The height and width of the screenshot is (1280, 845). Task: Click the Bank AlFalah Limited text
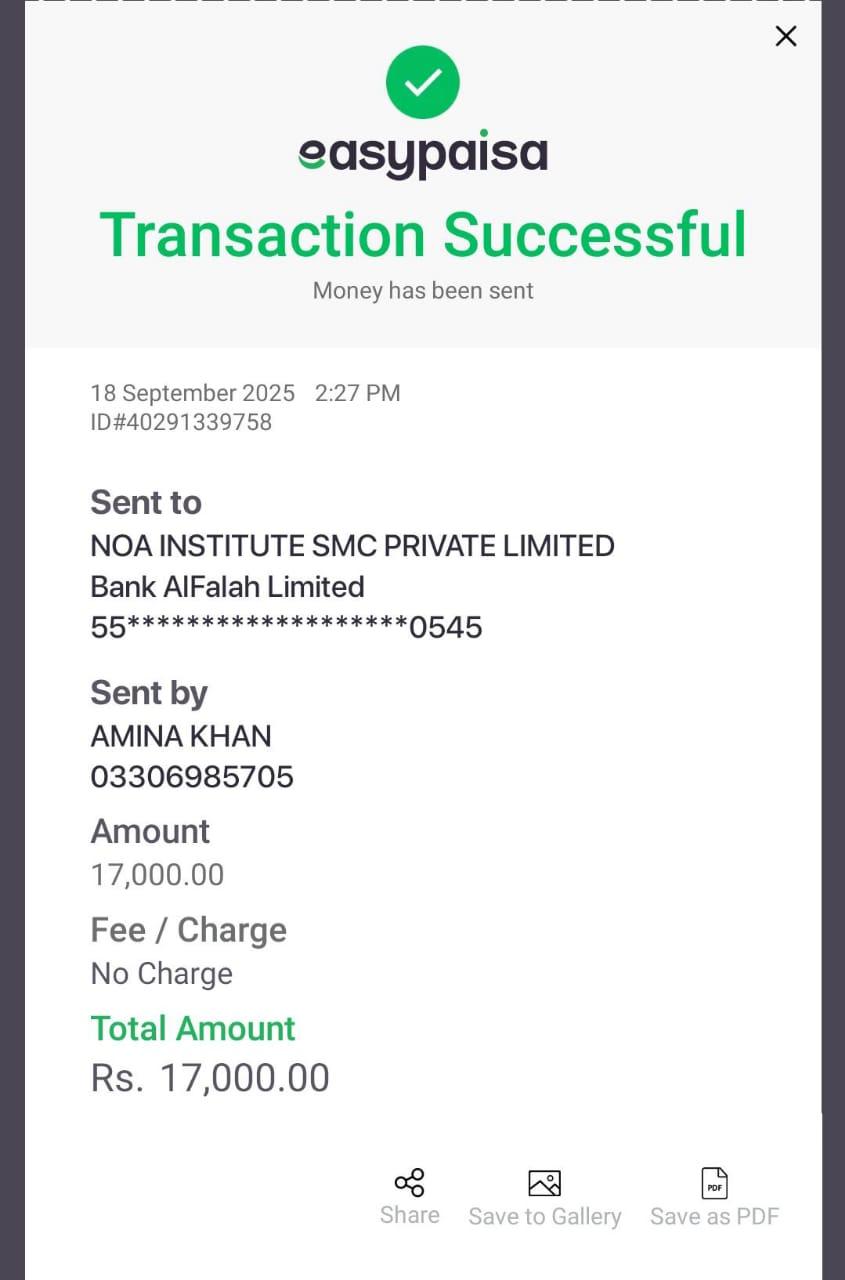[x=227, y=587]
